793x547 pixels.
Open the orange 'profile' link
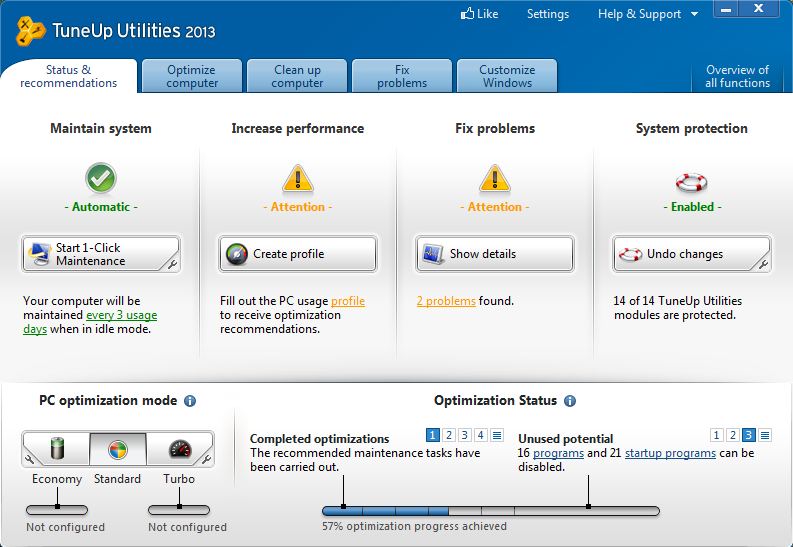click(348, 301)
